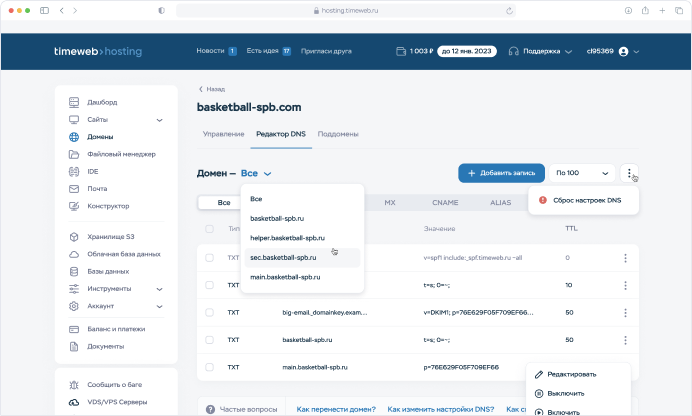Check the box for main.basketball-spb.ru row
Viewport: 692px width, 416px height.
(x=210, y=367)
